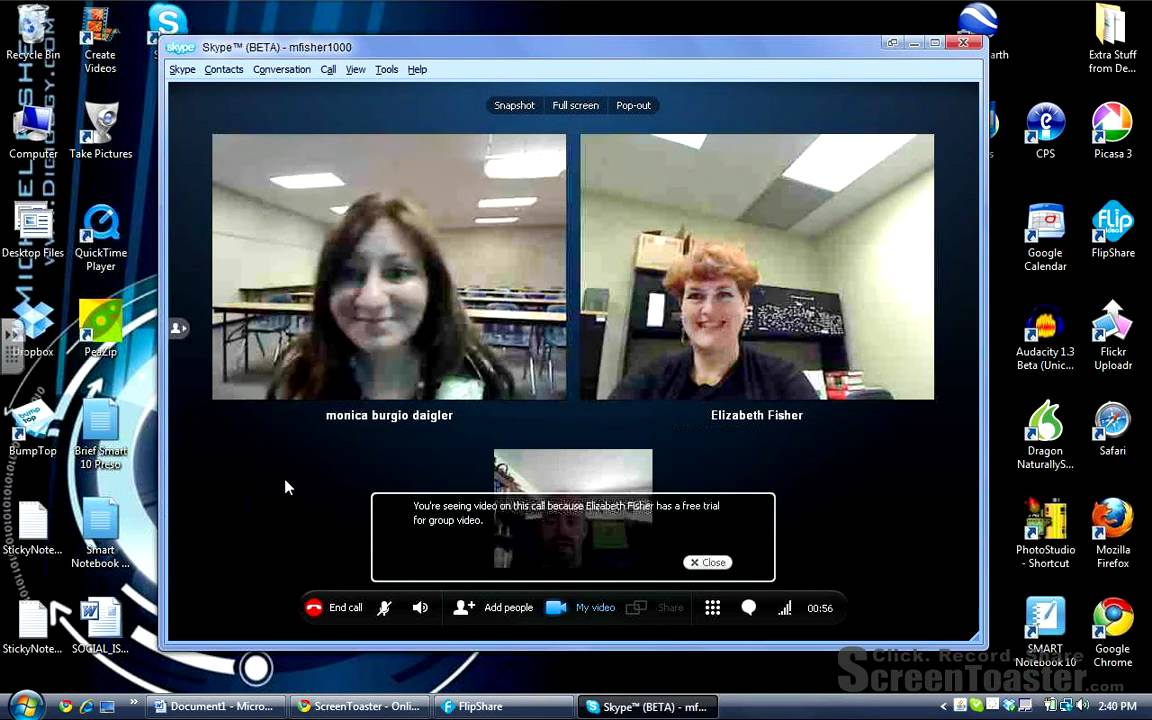This screenshot has height=720, width=1152.
Task: Open Brief Smart 10 Preso file
Action: (x=101, y=435)
